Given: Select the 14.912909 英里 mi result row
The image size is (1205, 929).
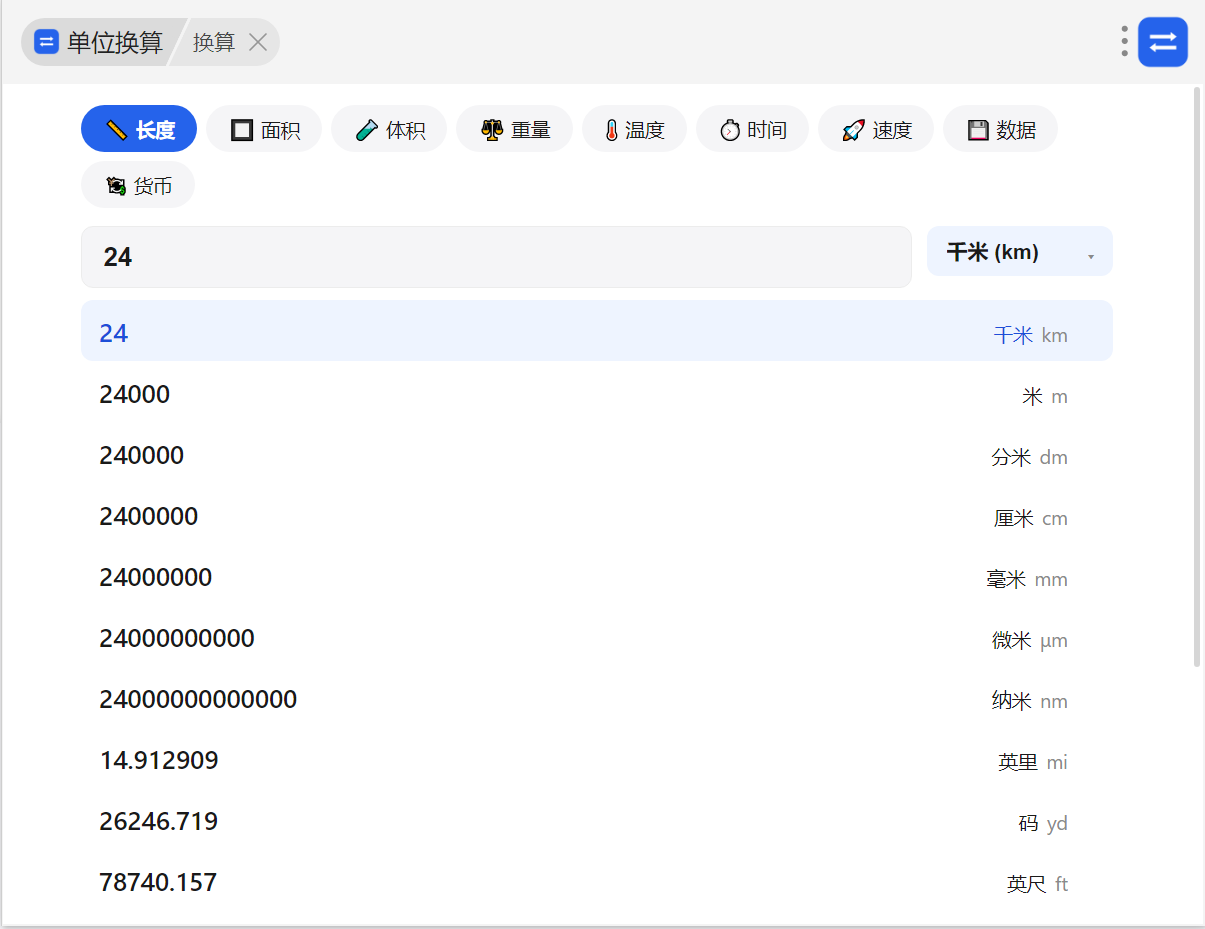Looking at the screenshot, I should click(597, 761).
